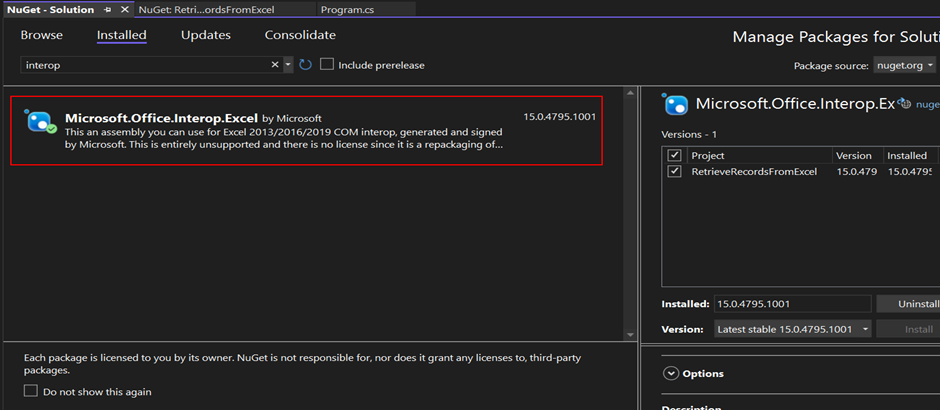940x410 pixels.
Task: Click the package icon in the details pane
Action: point(676,104)
